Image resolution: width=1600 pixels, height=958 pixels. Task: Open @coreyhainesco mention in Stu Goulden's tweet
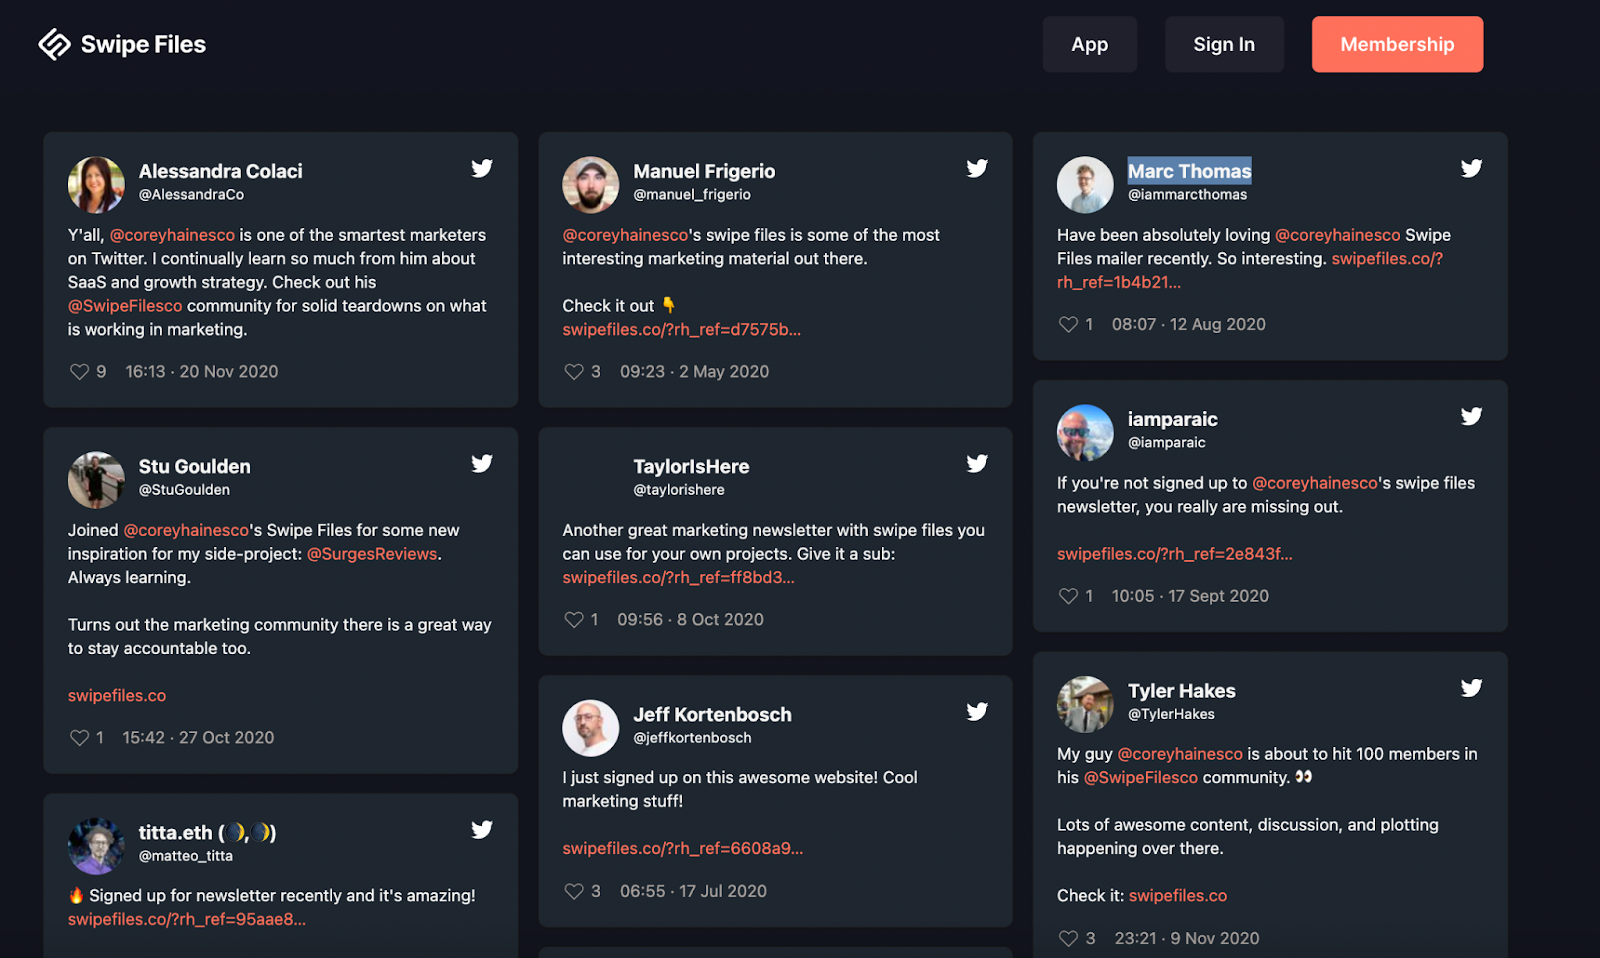186,530
